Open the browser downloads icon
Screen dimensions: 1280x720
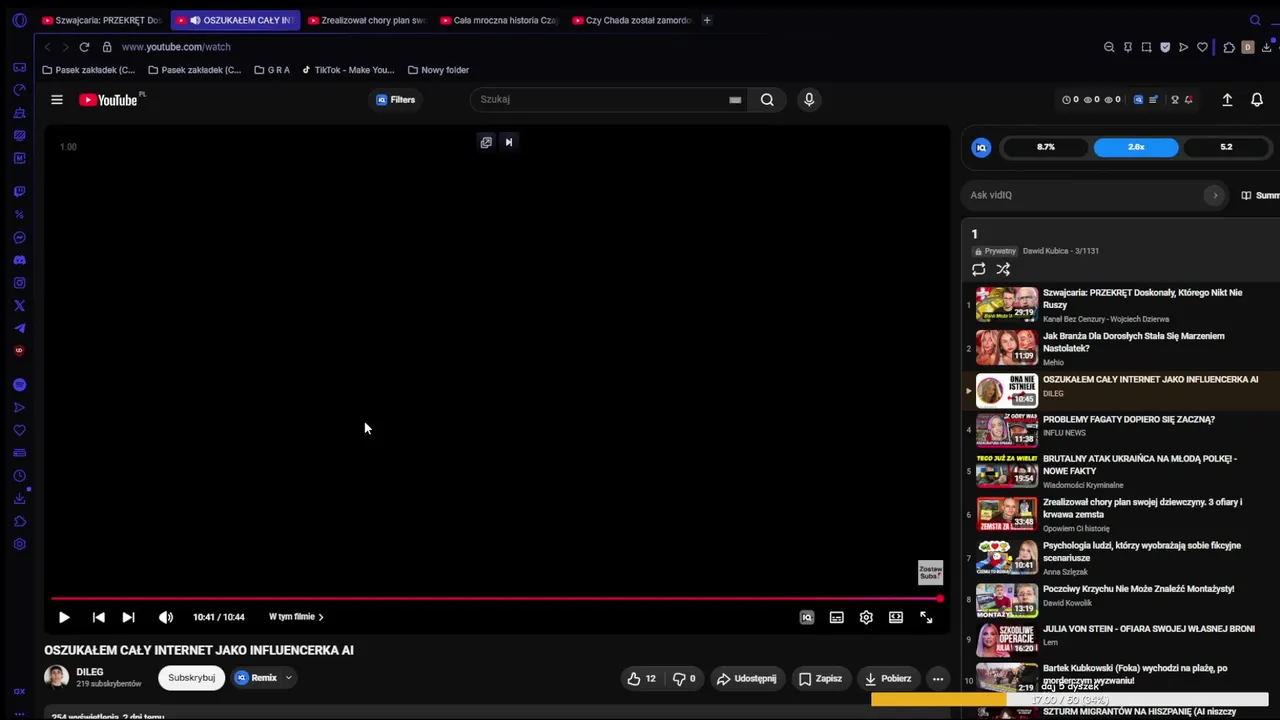(1267, 47)
